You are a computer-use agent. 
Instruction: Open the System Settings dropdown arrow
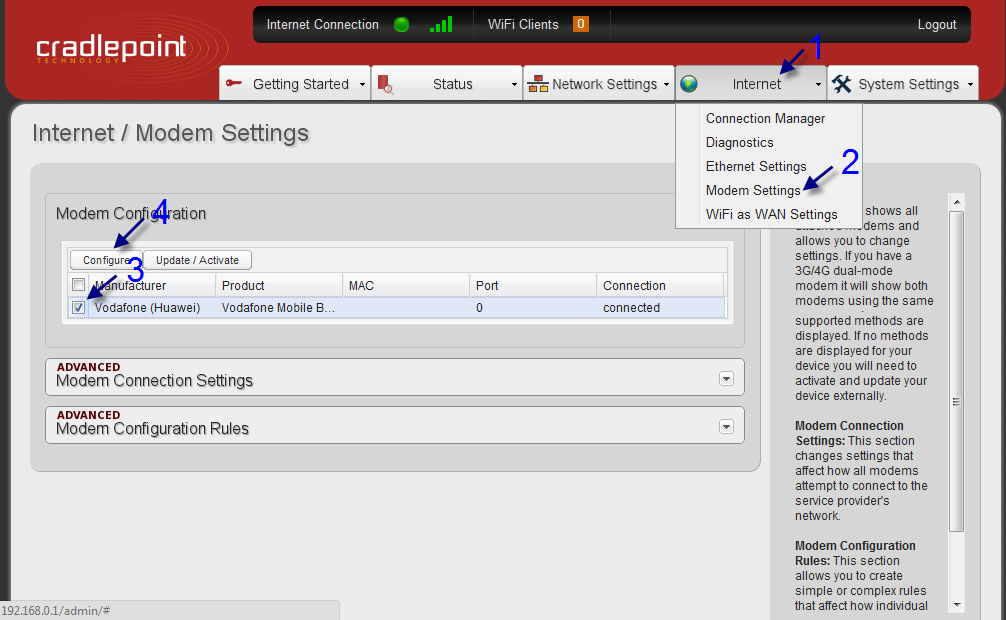pos(970,85)
